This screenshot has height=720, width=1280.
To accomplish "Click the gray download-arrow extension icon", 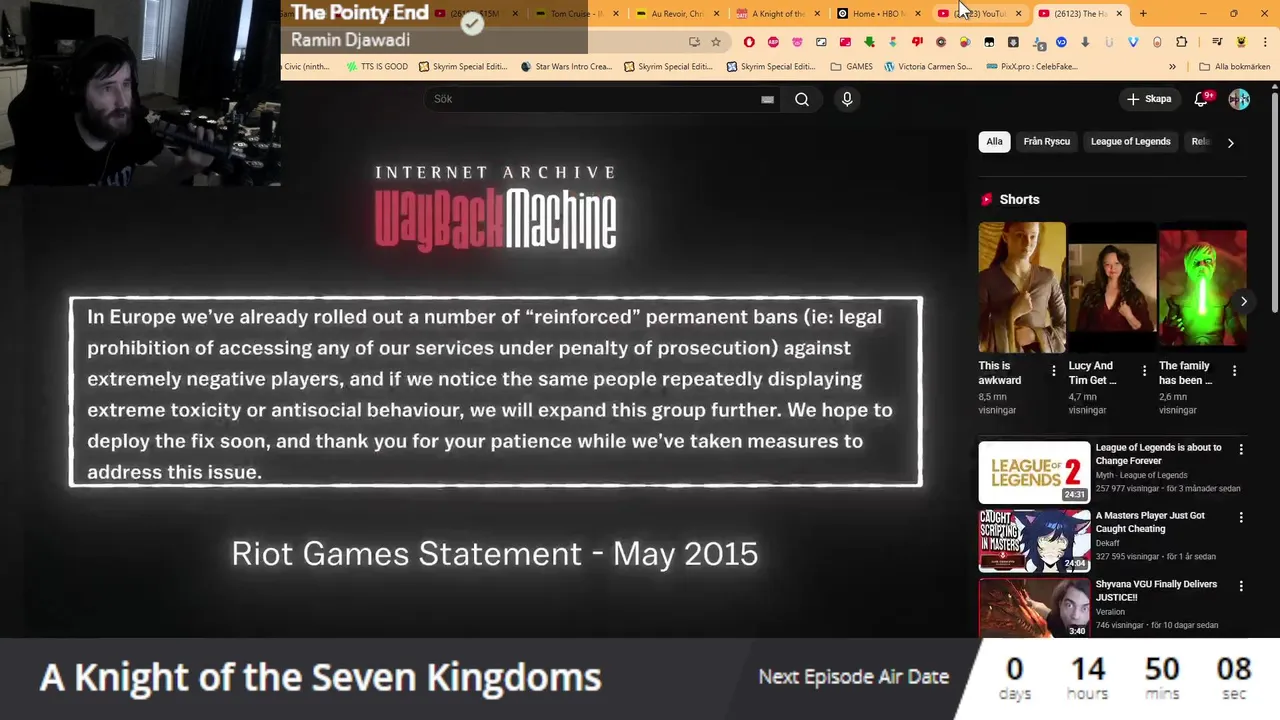I will pyautogui.click(x=1085, y=42).
